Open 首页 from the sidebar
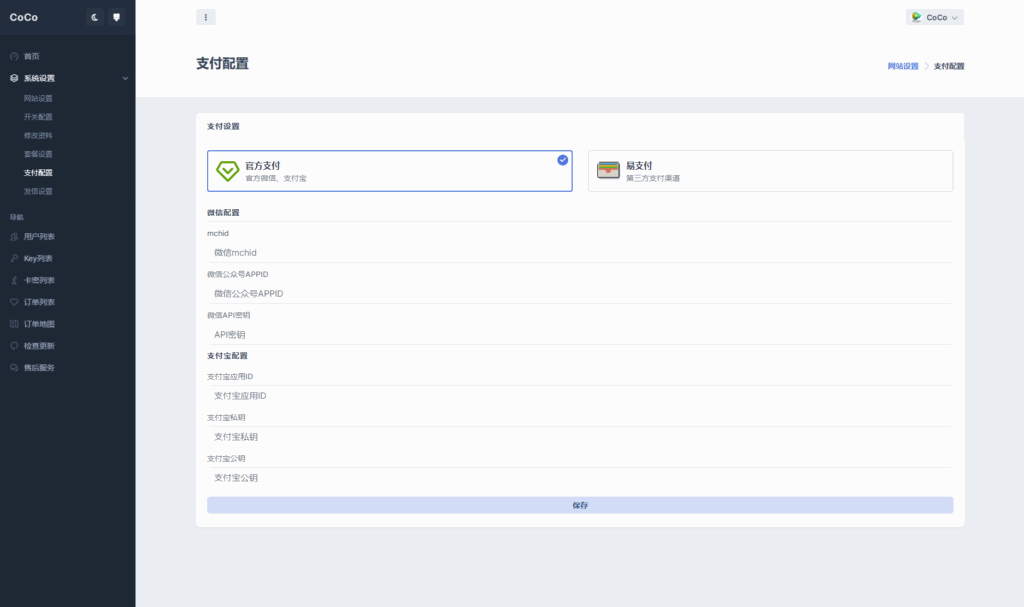 [32, 56]
